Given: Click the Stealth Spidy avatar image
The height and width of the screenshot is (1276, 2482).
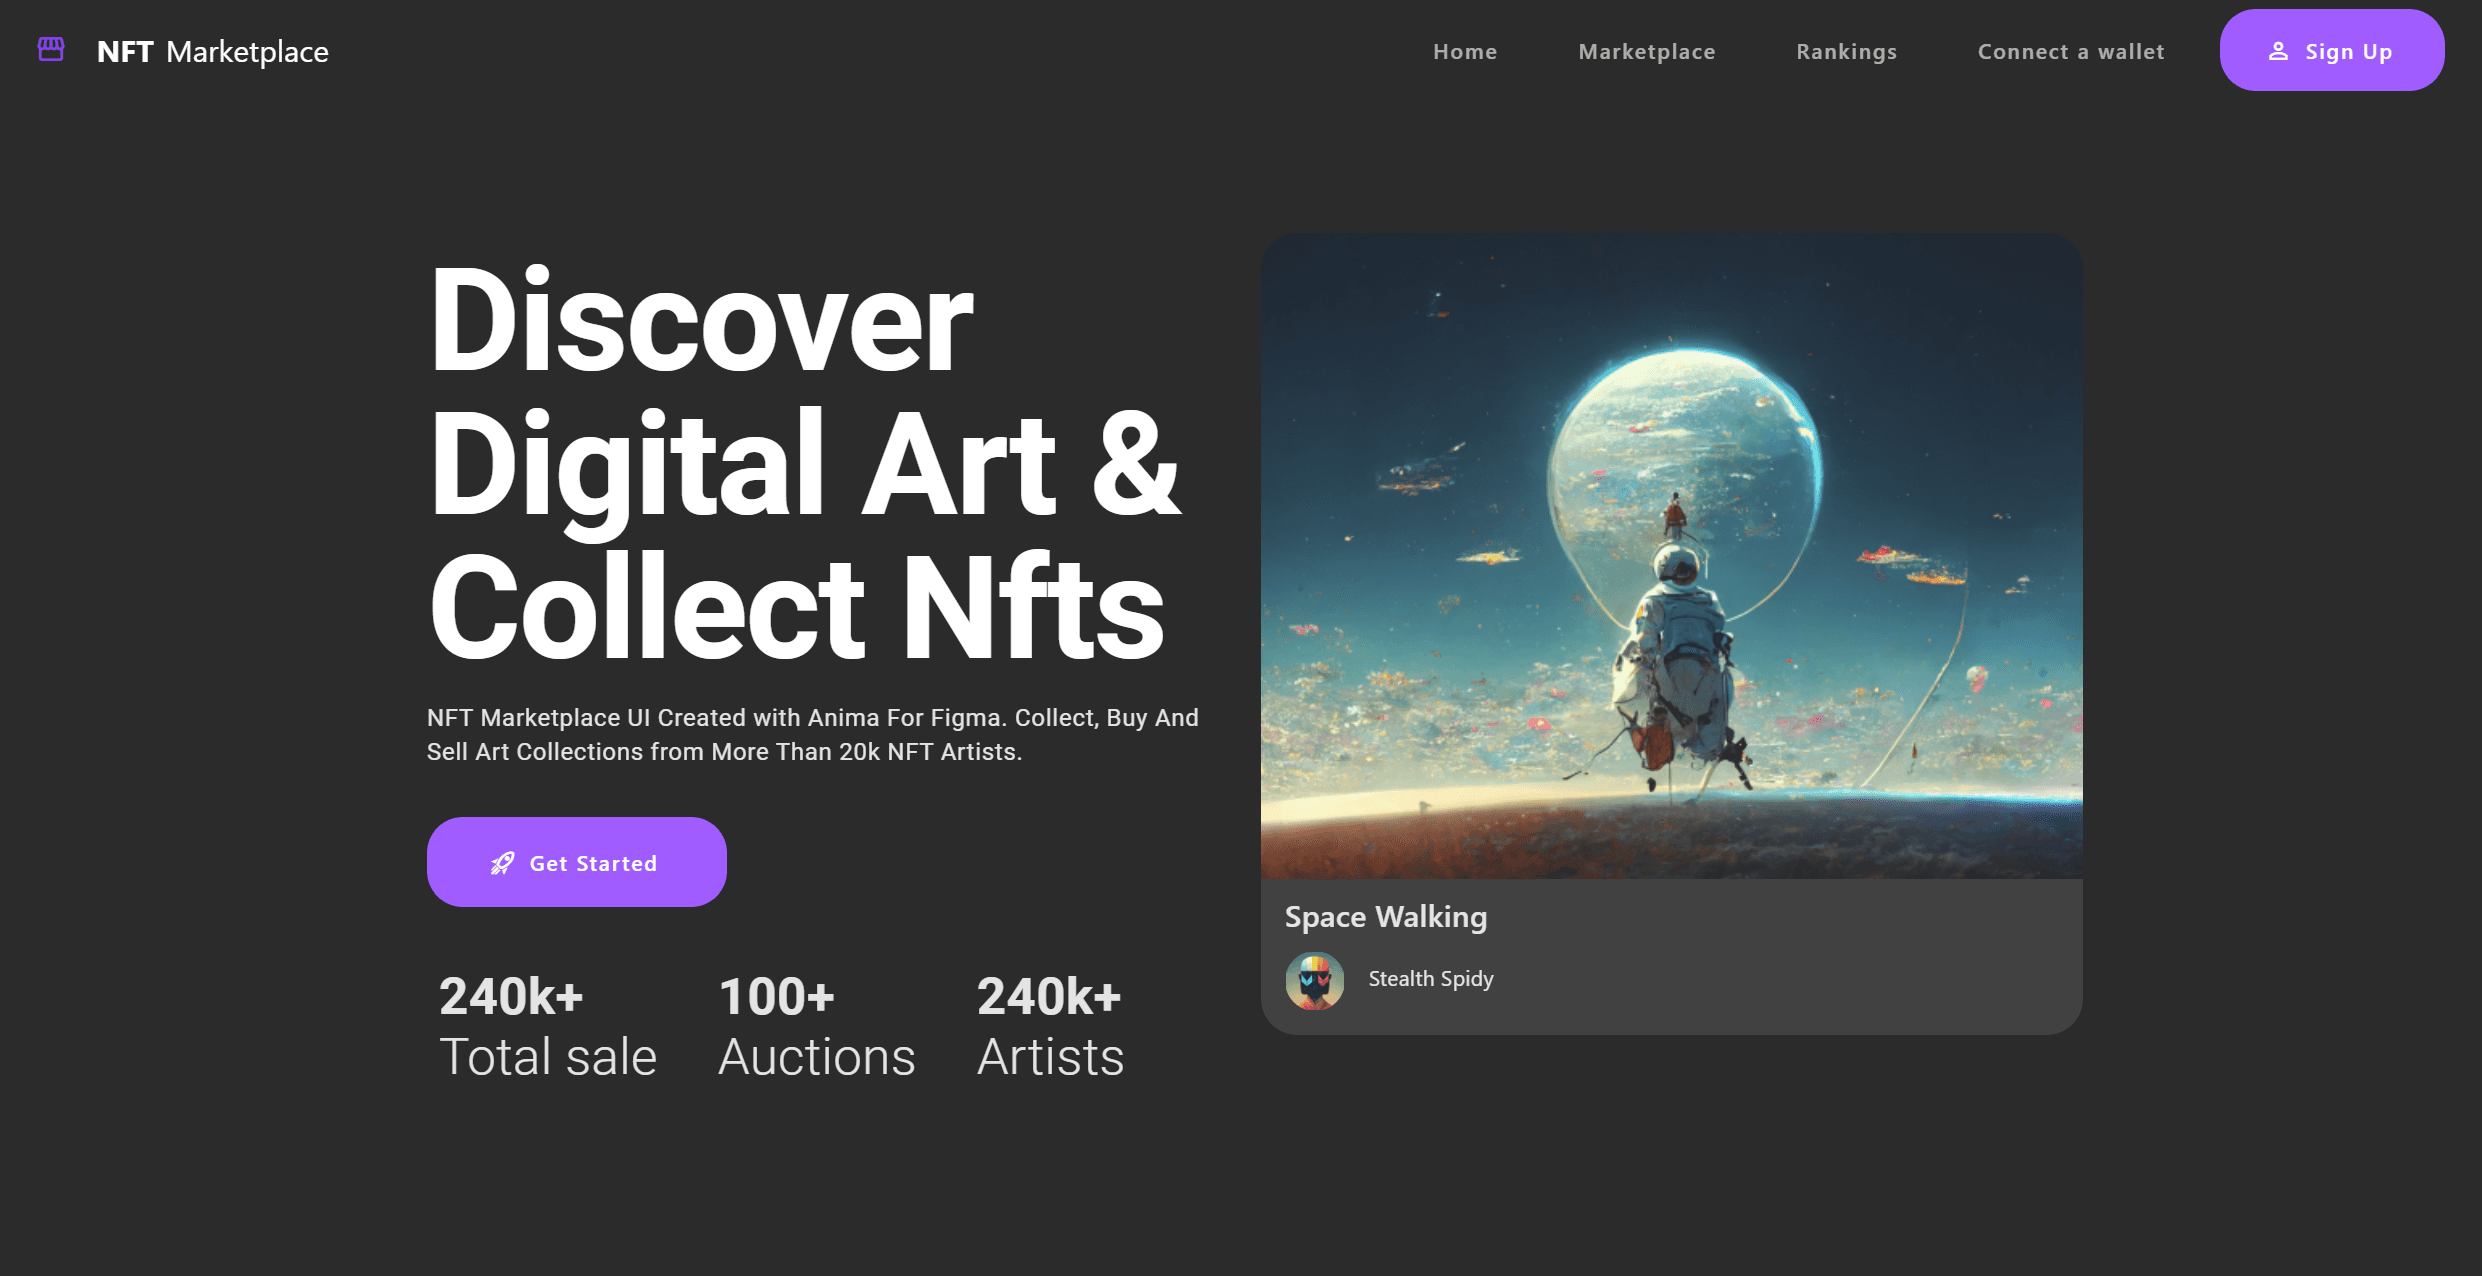Looking at the screenshot, I should click(1314, 980).
